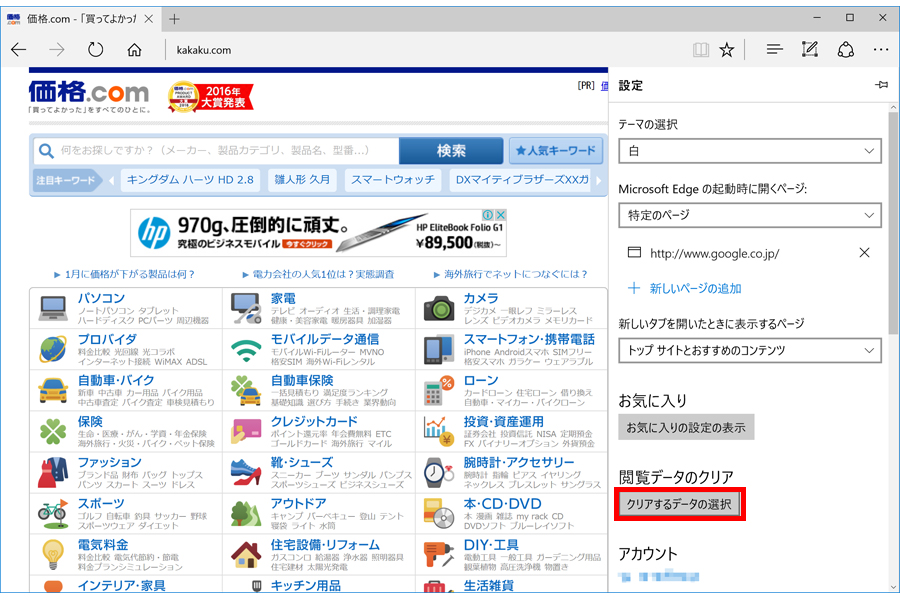
Task: Click the settings pane vertical scrollbar
Action: pyautogui.click(x=893, y=223)
